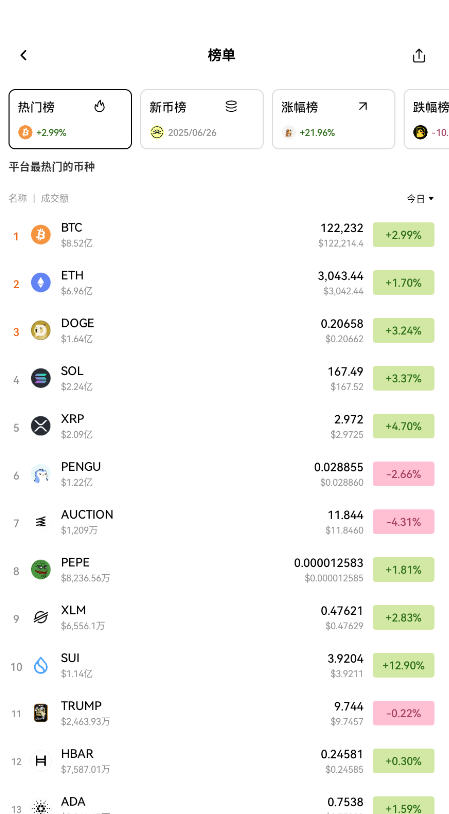Open the TRUMP coin row
Screen dimensions: 449x814
tap(224, 713)
